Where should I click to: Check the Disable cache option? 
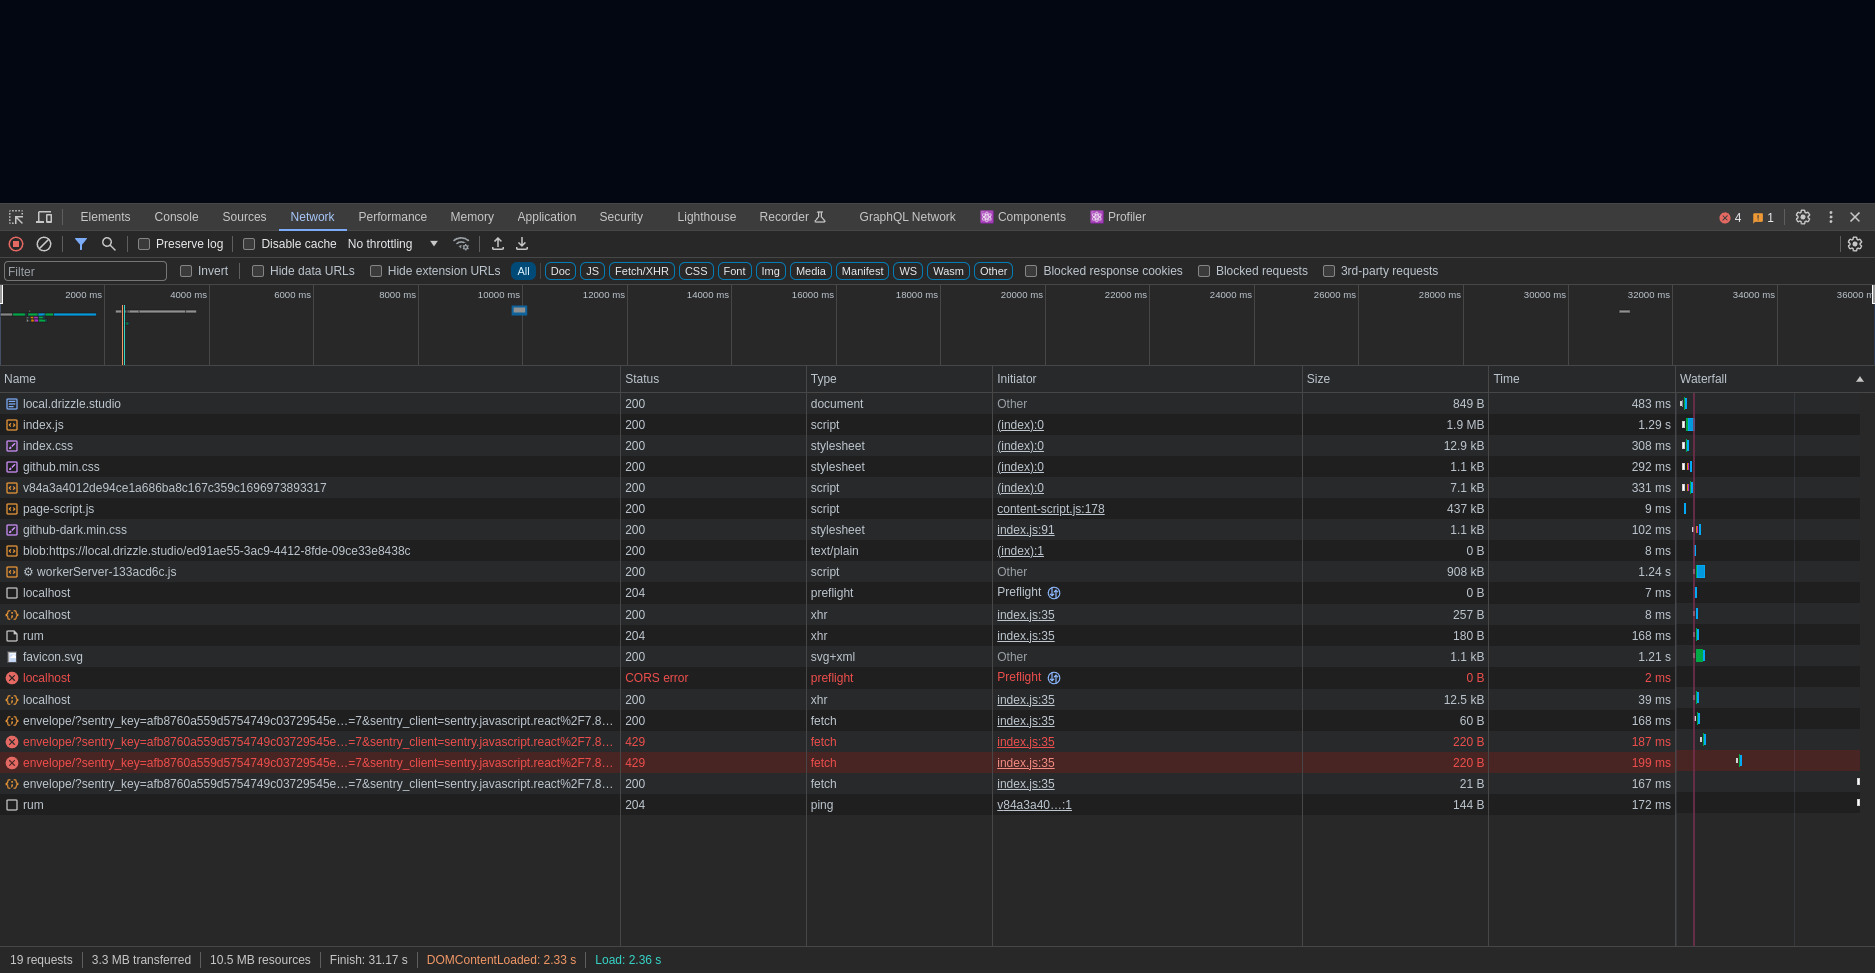click(x=249, y=244)
